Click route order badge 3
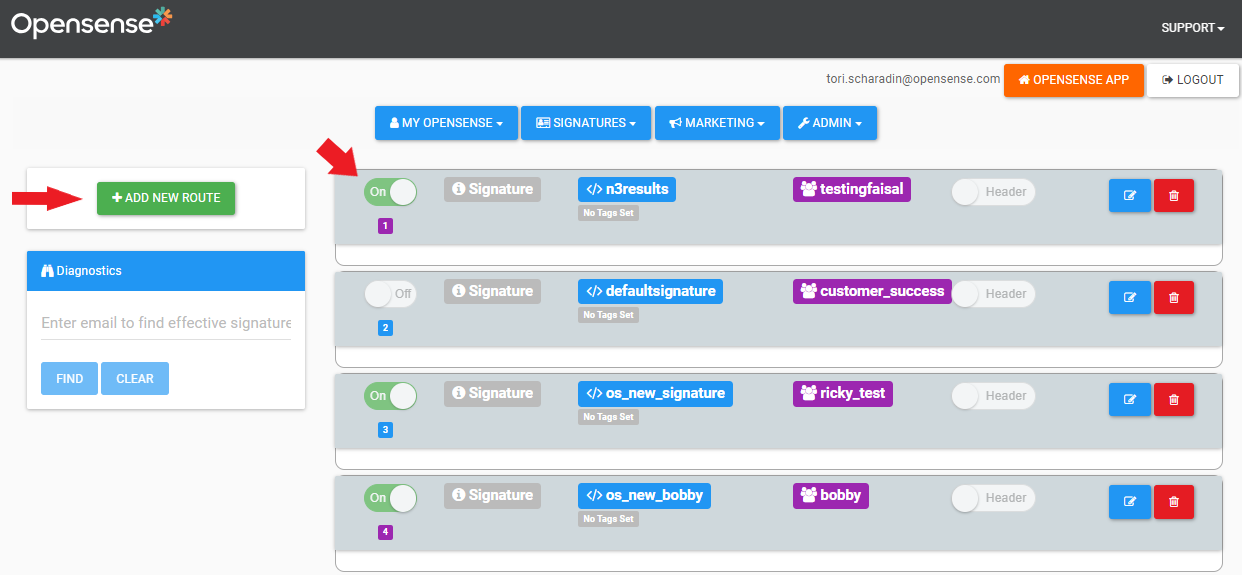Image resolution: width=1242 pixels, height=575 pixels. (386, 430)
